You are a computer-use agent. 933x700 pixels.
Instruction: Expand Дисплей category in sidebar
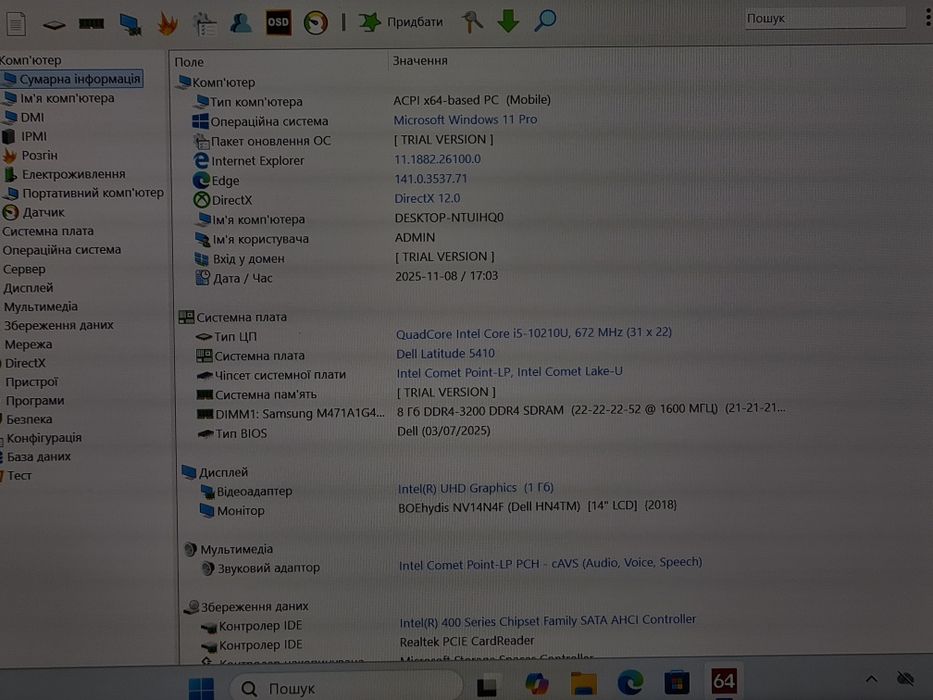point(28,288)
